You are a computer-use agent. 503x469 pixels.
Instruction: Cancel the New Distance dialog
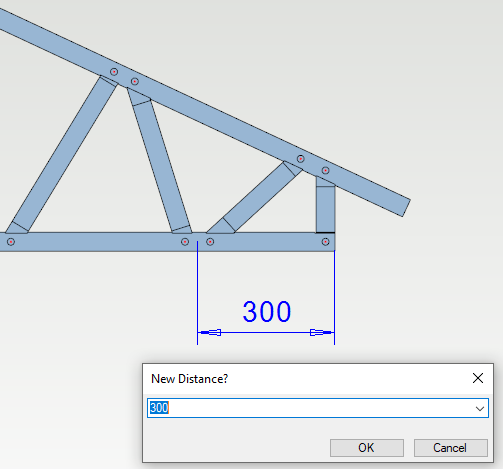(451, 448)
